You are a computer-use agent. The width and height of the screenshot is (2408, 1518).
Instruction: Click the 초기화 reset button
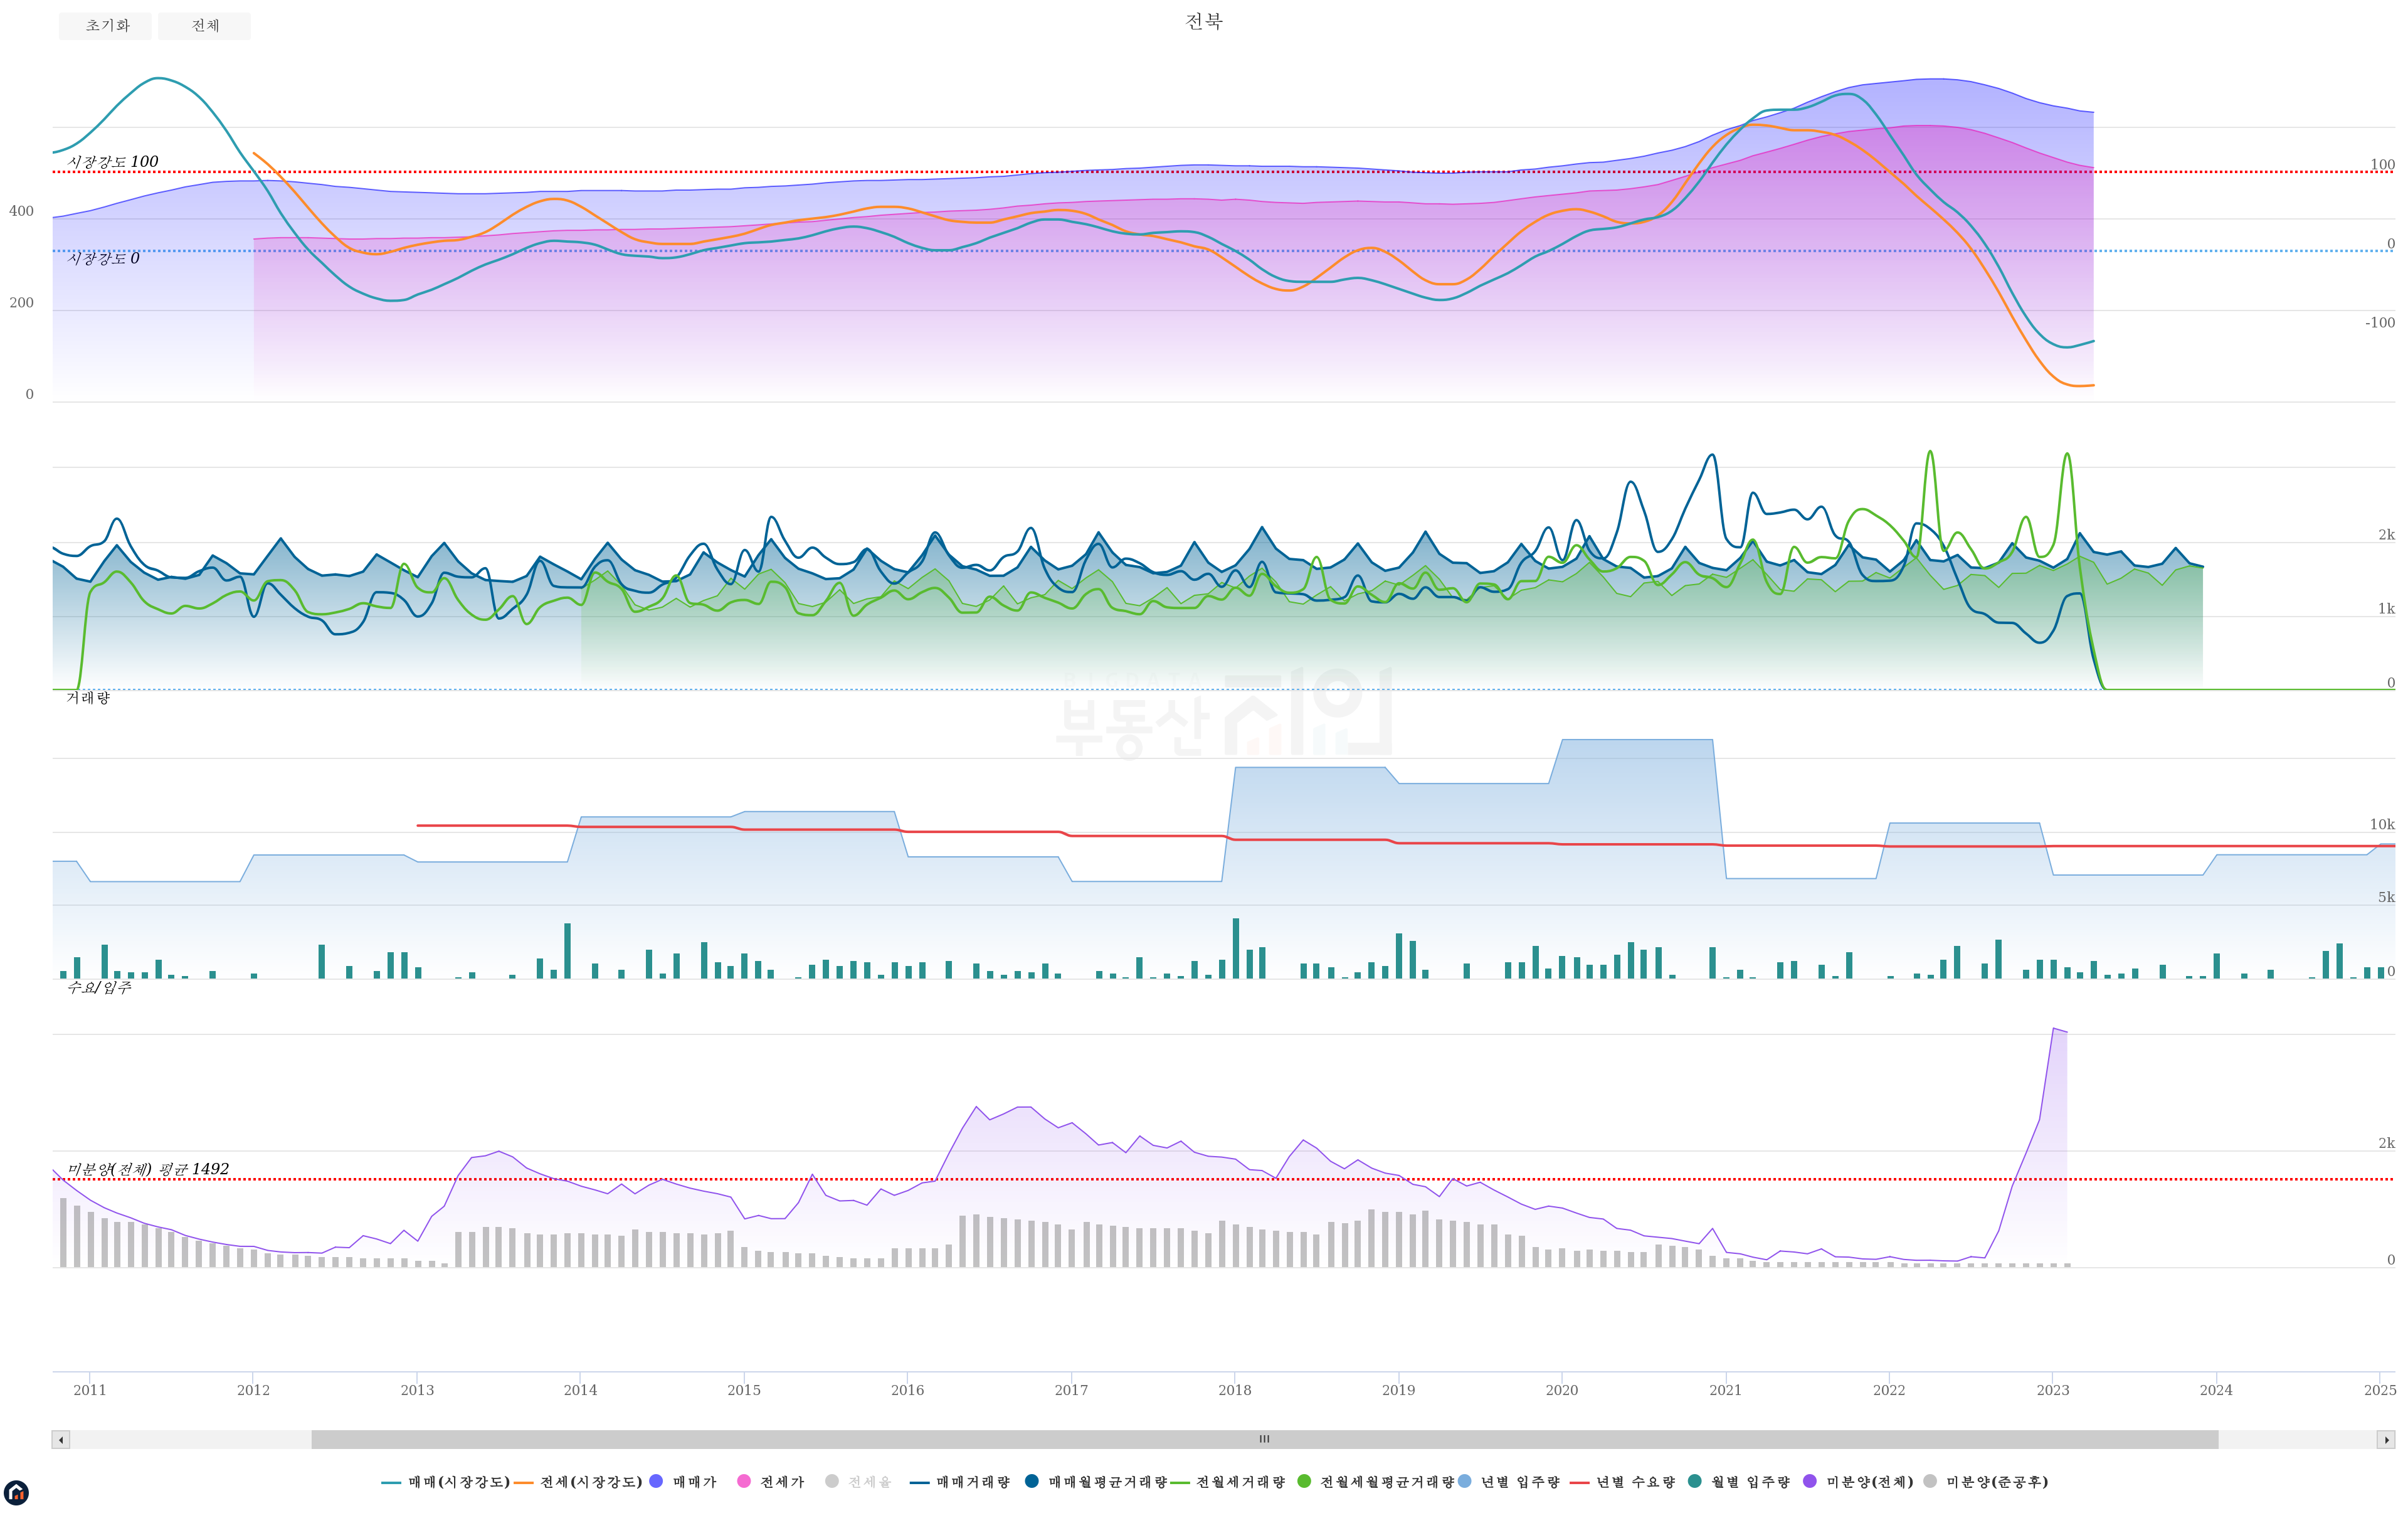pos(105,26)
